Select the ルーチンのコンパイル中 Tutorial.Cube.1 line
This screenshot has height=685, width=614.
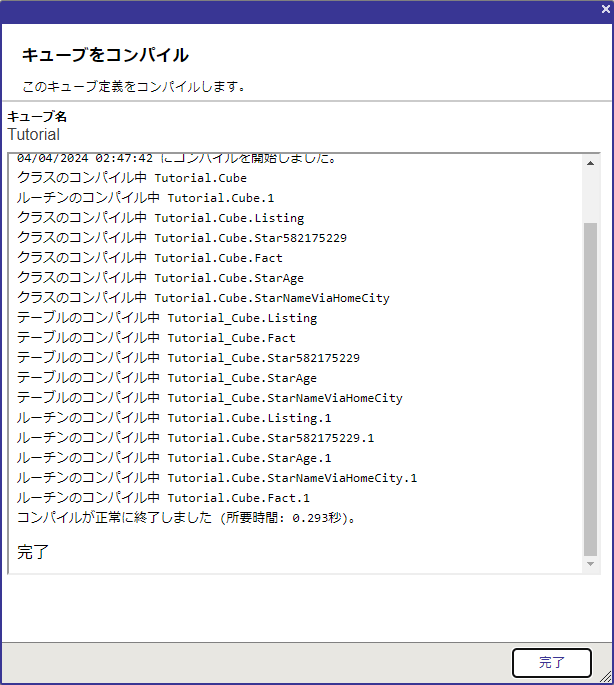tap(145, 198)
